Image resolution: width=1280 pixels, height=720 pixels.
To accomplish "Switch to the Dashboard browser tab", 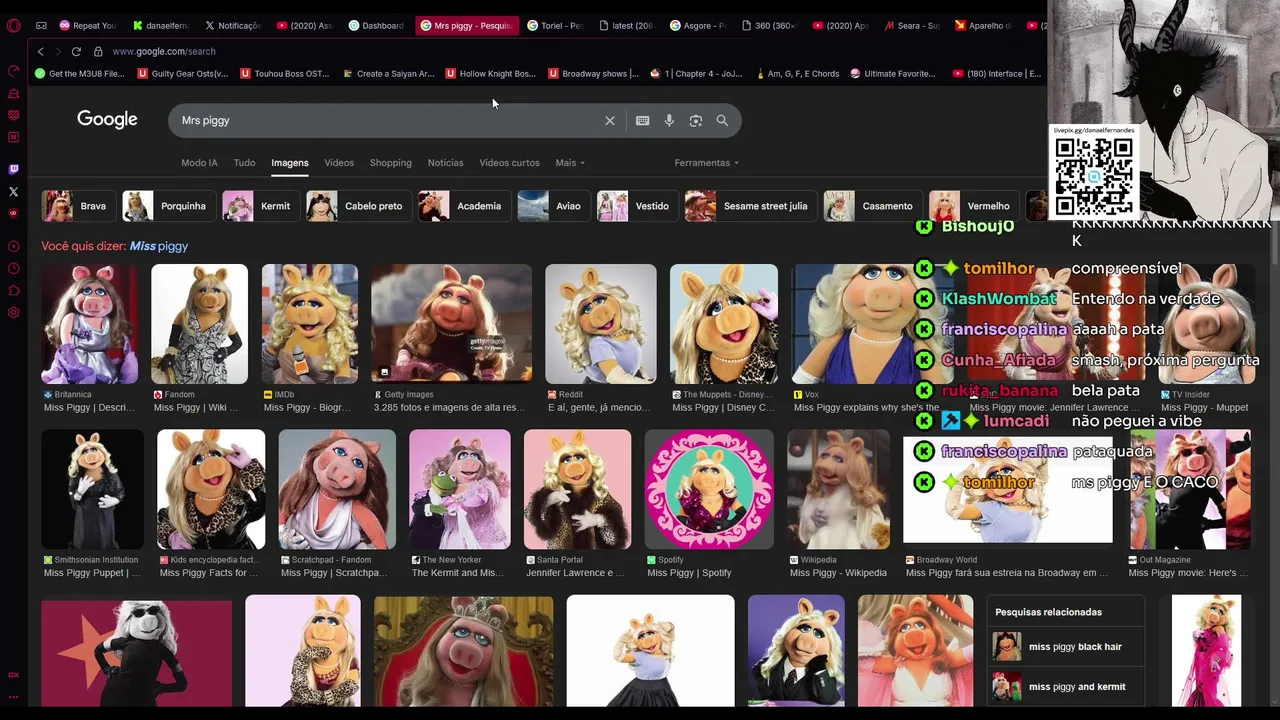I will 376,26.
